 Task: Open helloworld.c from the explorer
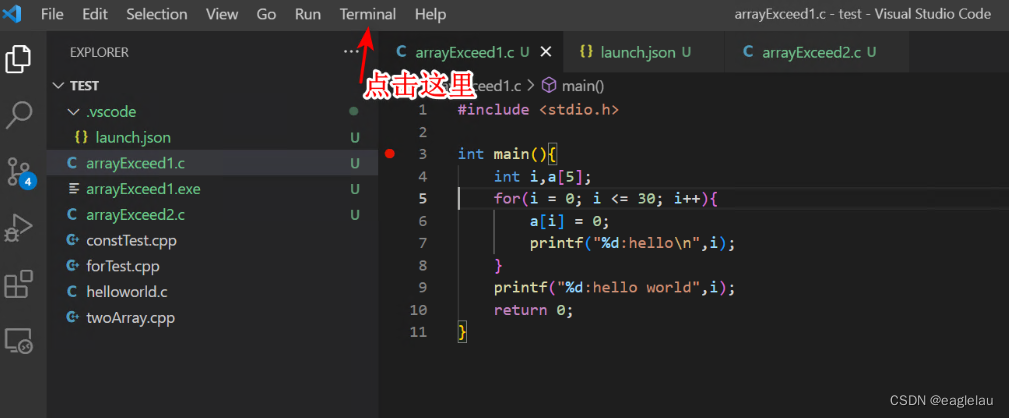[212, 292]
